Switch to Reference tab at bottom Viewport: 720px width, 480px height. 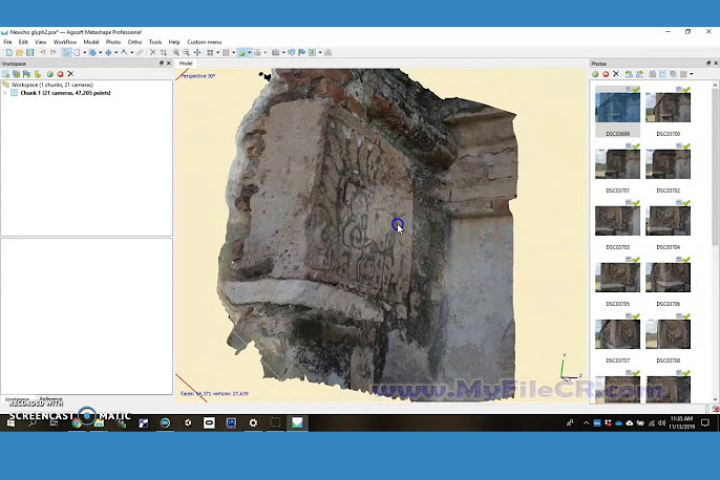pyautogui.click(x=51, y=399)
